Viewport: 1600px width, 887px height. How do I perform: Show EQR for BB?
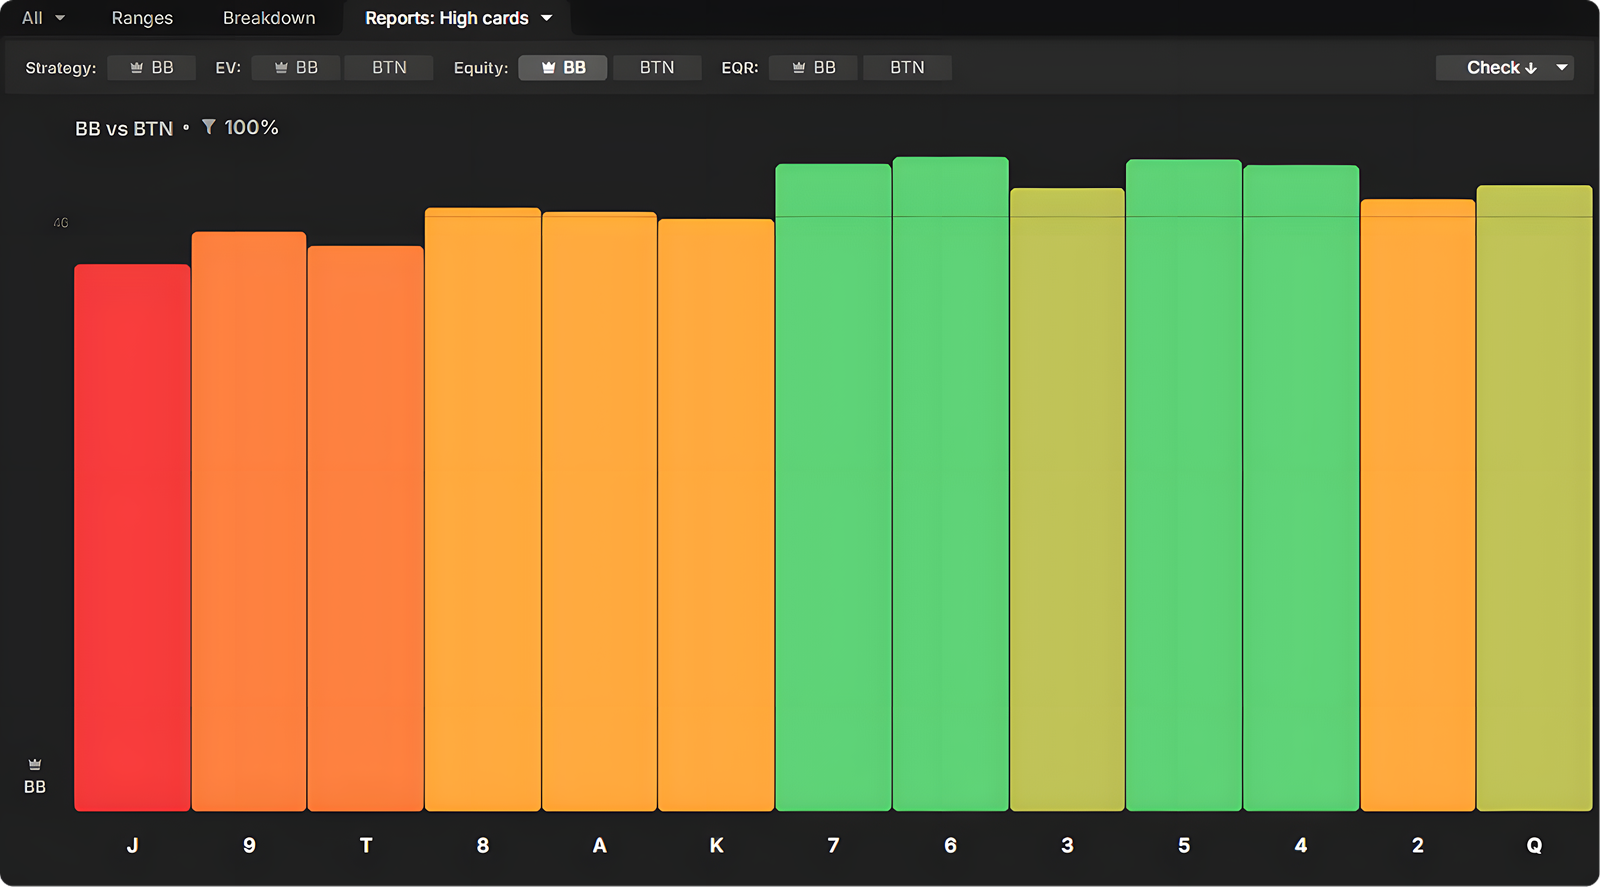click(x=813, y=67)
